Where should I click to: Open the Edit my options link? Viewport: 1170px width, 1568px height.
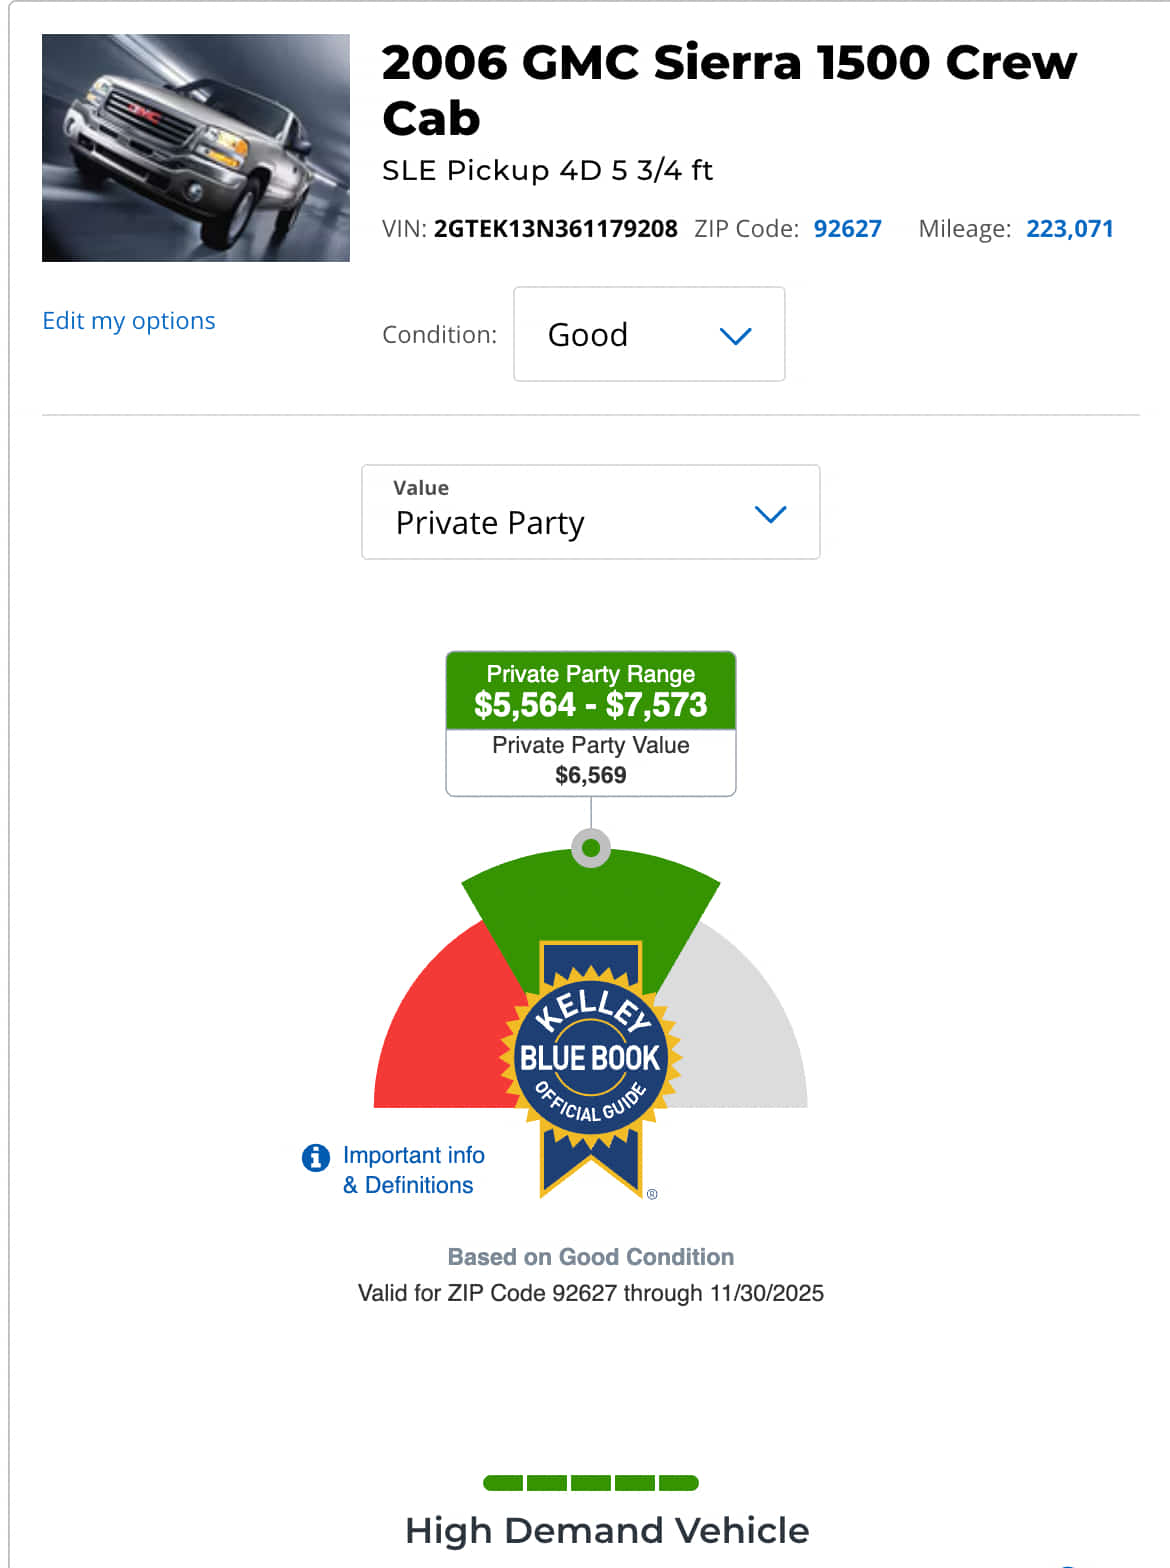(x=129, y=321)
